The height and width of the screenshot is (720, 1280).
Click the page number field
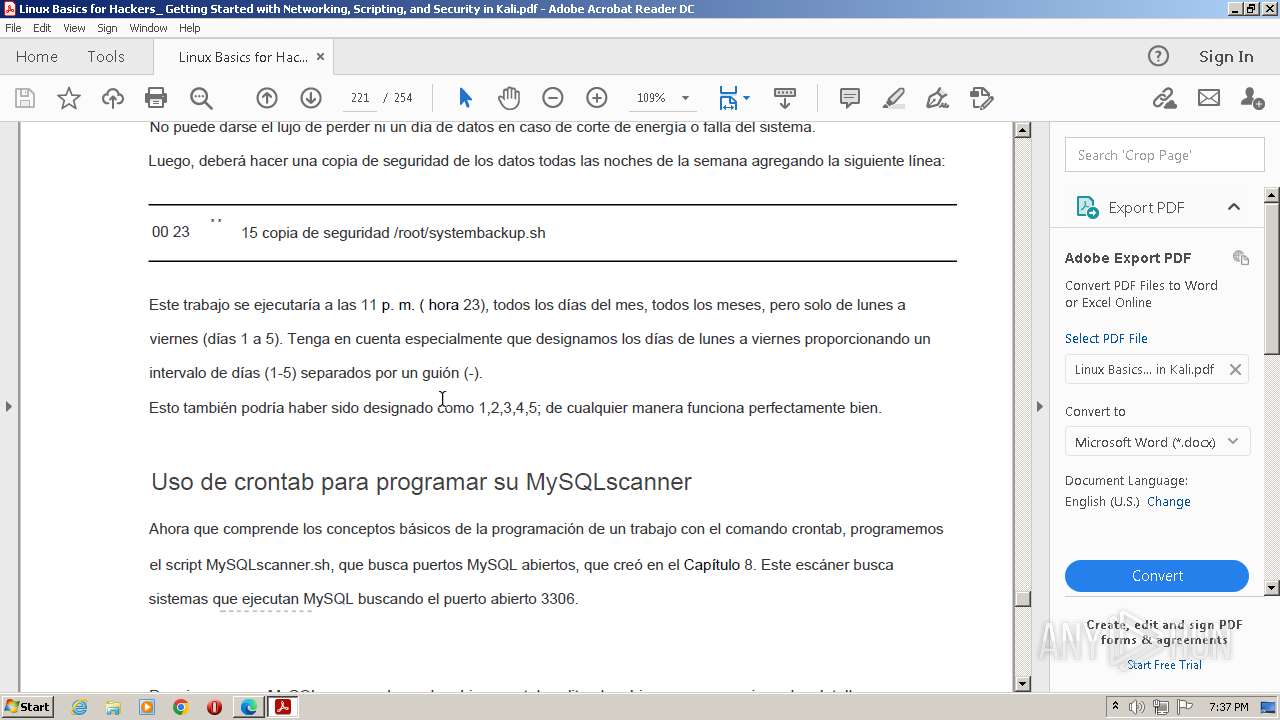pyautogui.click(x=360, y=98)
